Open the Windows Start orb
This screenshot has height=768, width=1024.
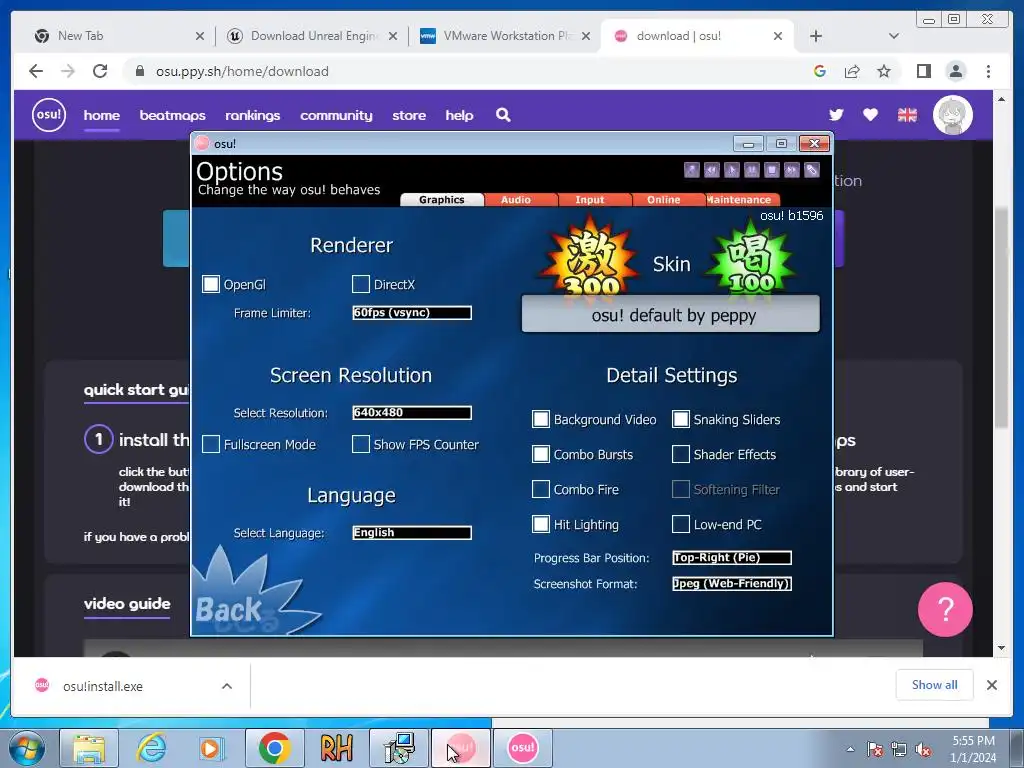[27, 748]
